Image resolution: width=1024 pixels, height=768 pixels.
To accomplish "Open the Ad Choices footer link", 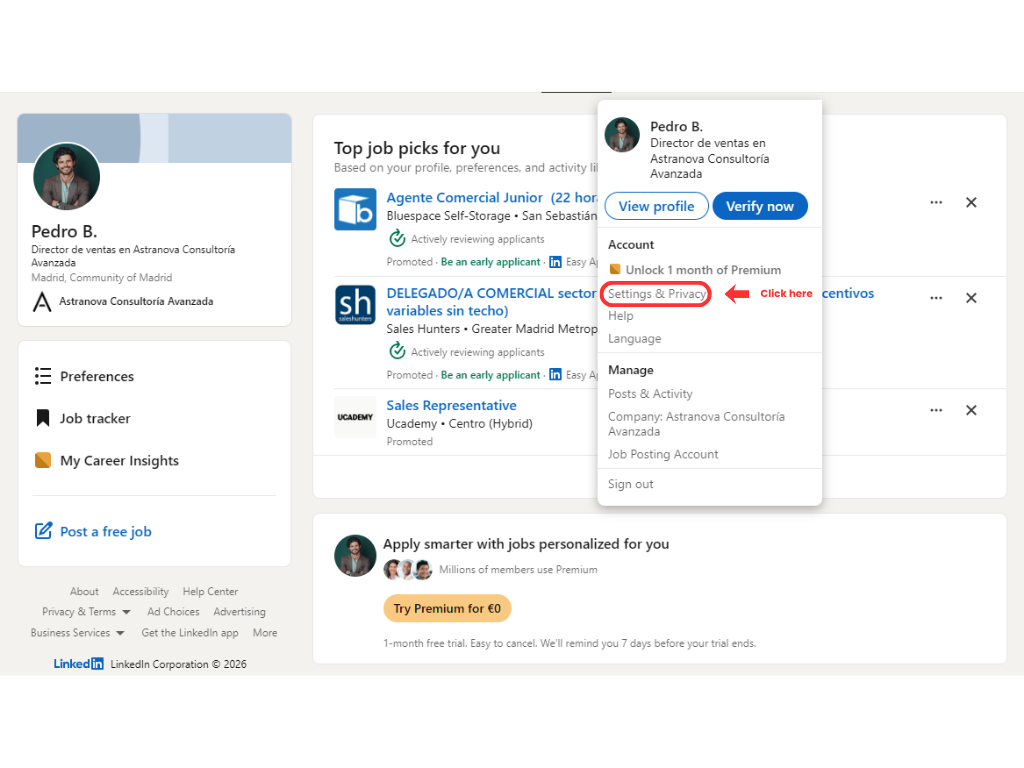I will (173, 612).
